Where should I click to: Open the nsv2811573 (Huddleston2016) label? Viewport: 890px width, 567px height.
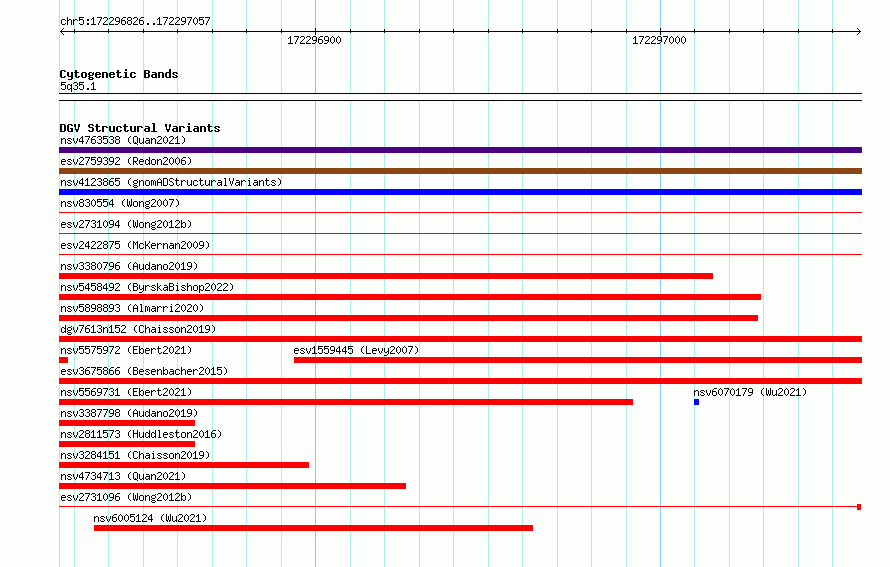[141, 434]
